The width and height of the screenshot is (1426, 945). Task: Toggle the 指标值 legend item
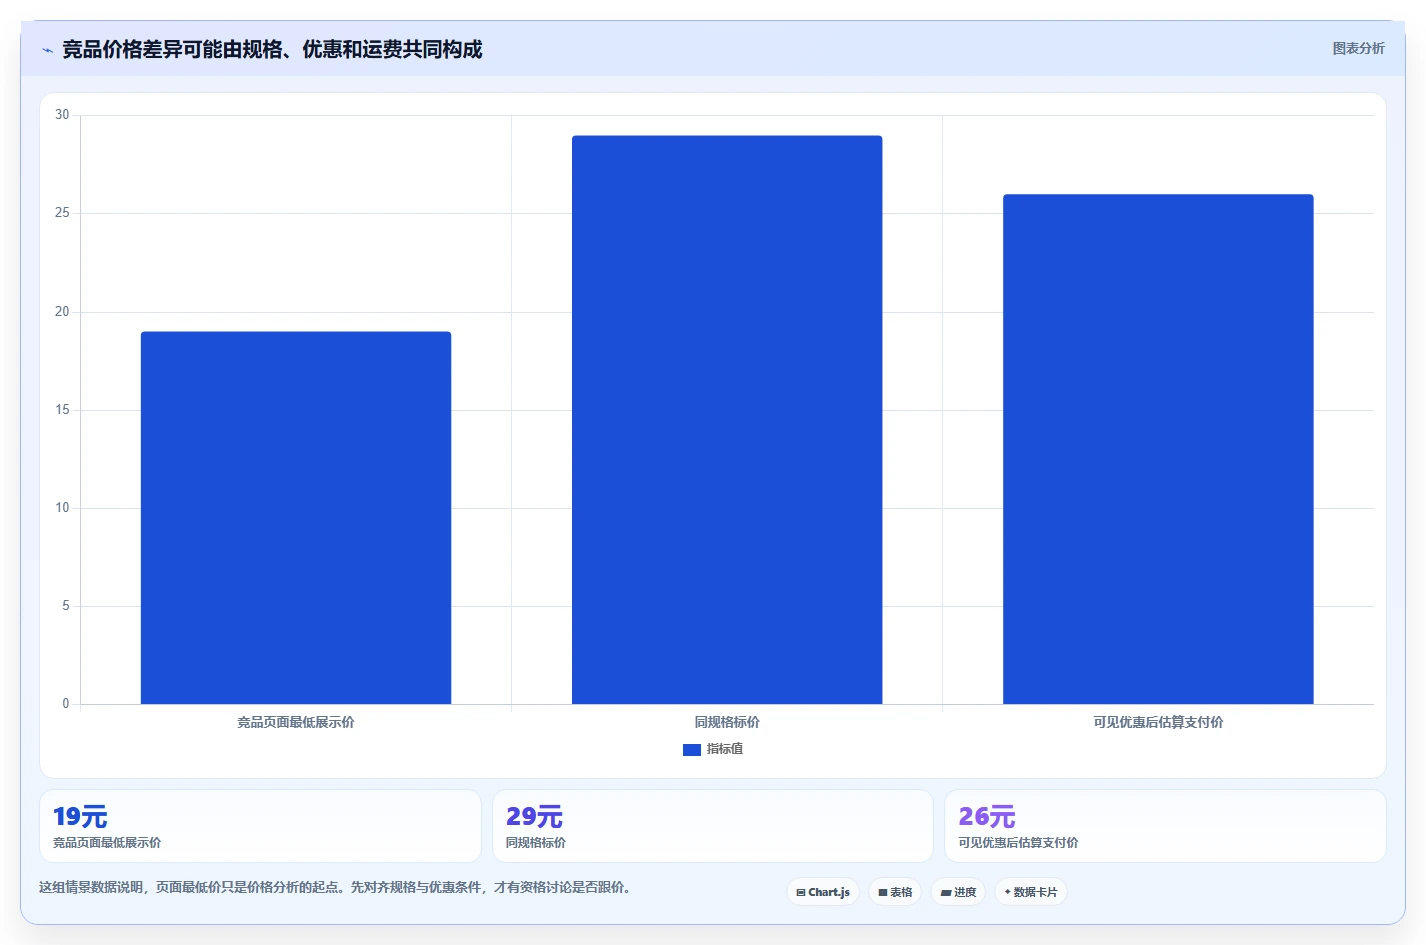713,749
